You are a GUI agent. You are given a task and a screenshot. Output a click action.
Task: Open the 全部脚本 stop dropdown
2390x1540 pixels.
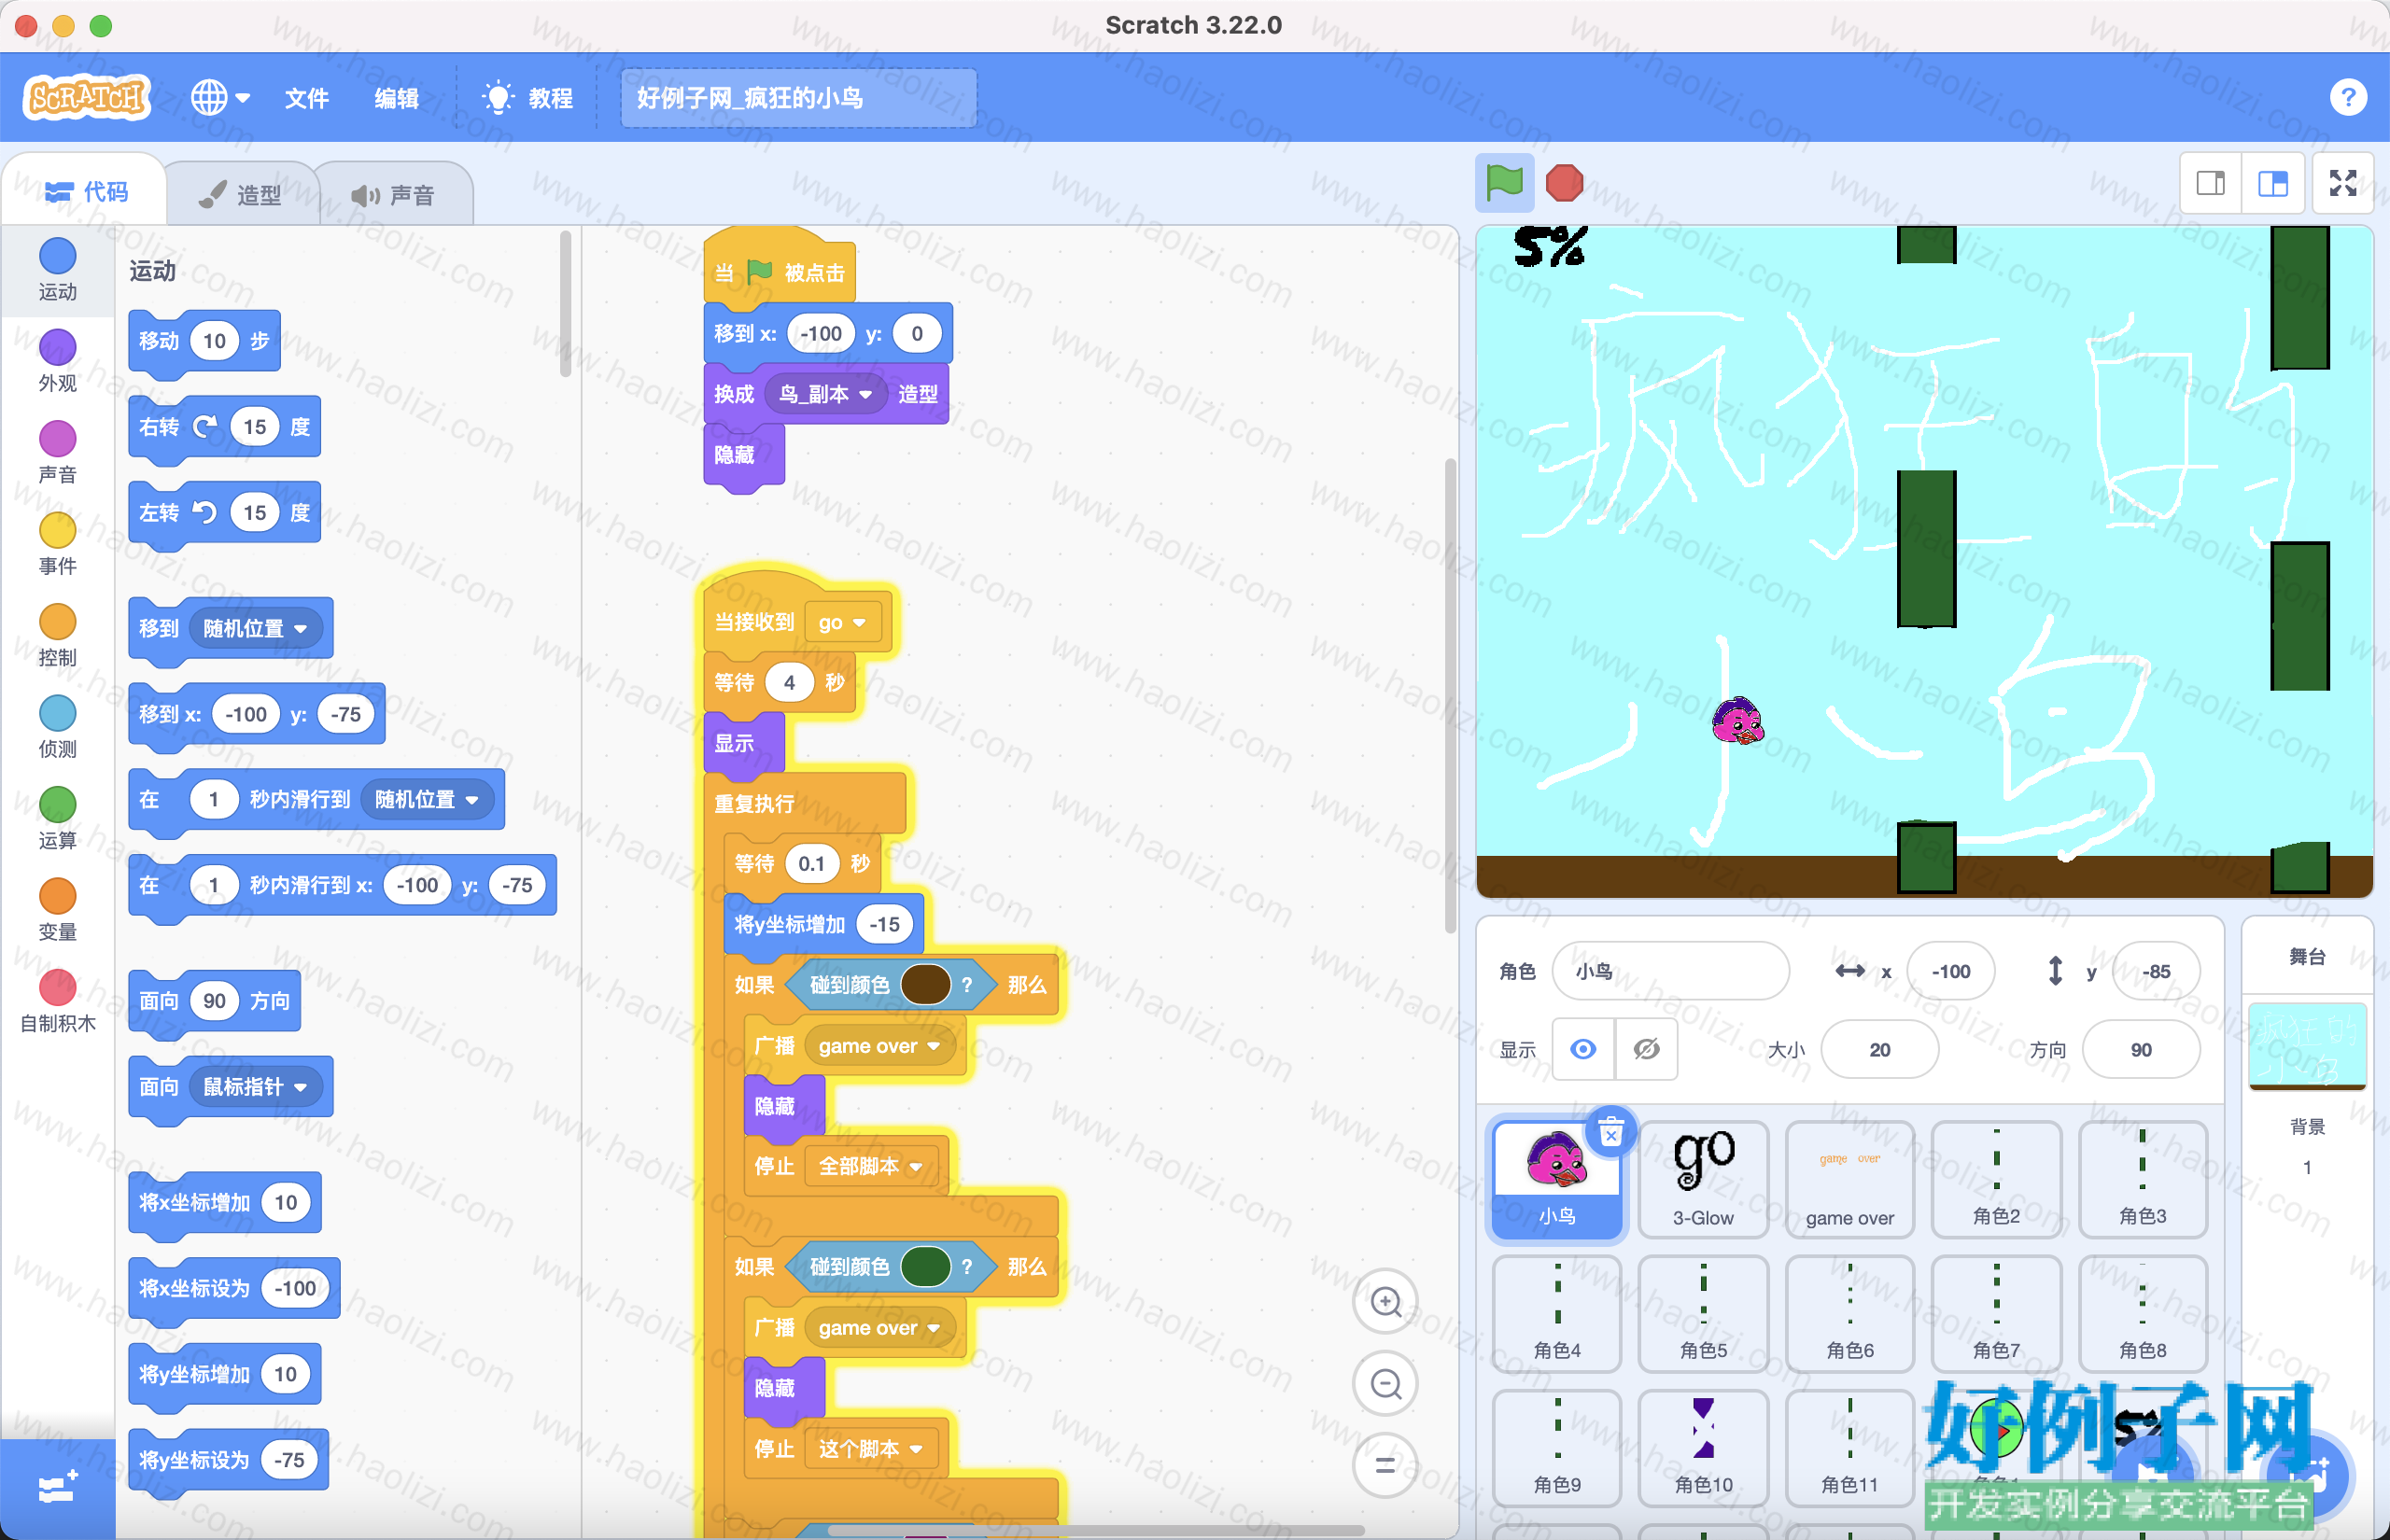coord(870,1166)
